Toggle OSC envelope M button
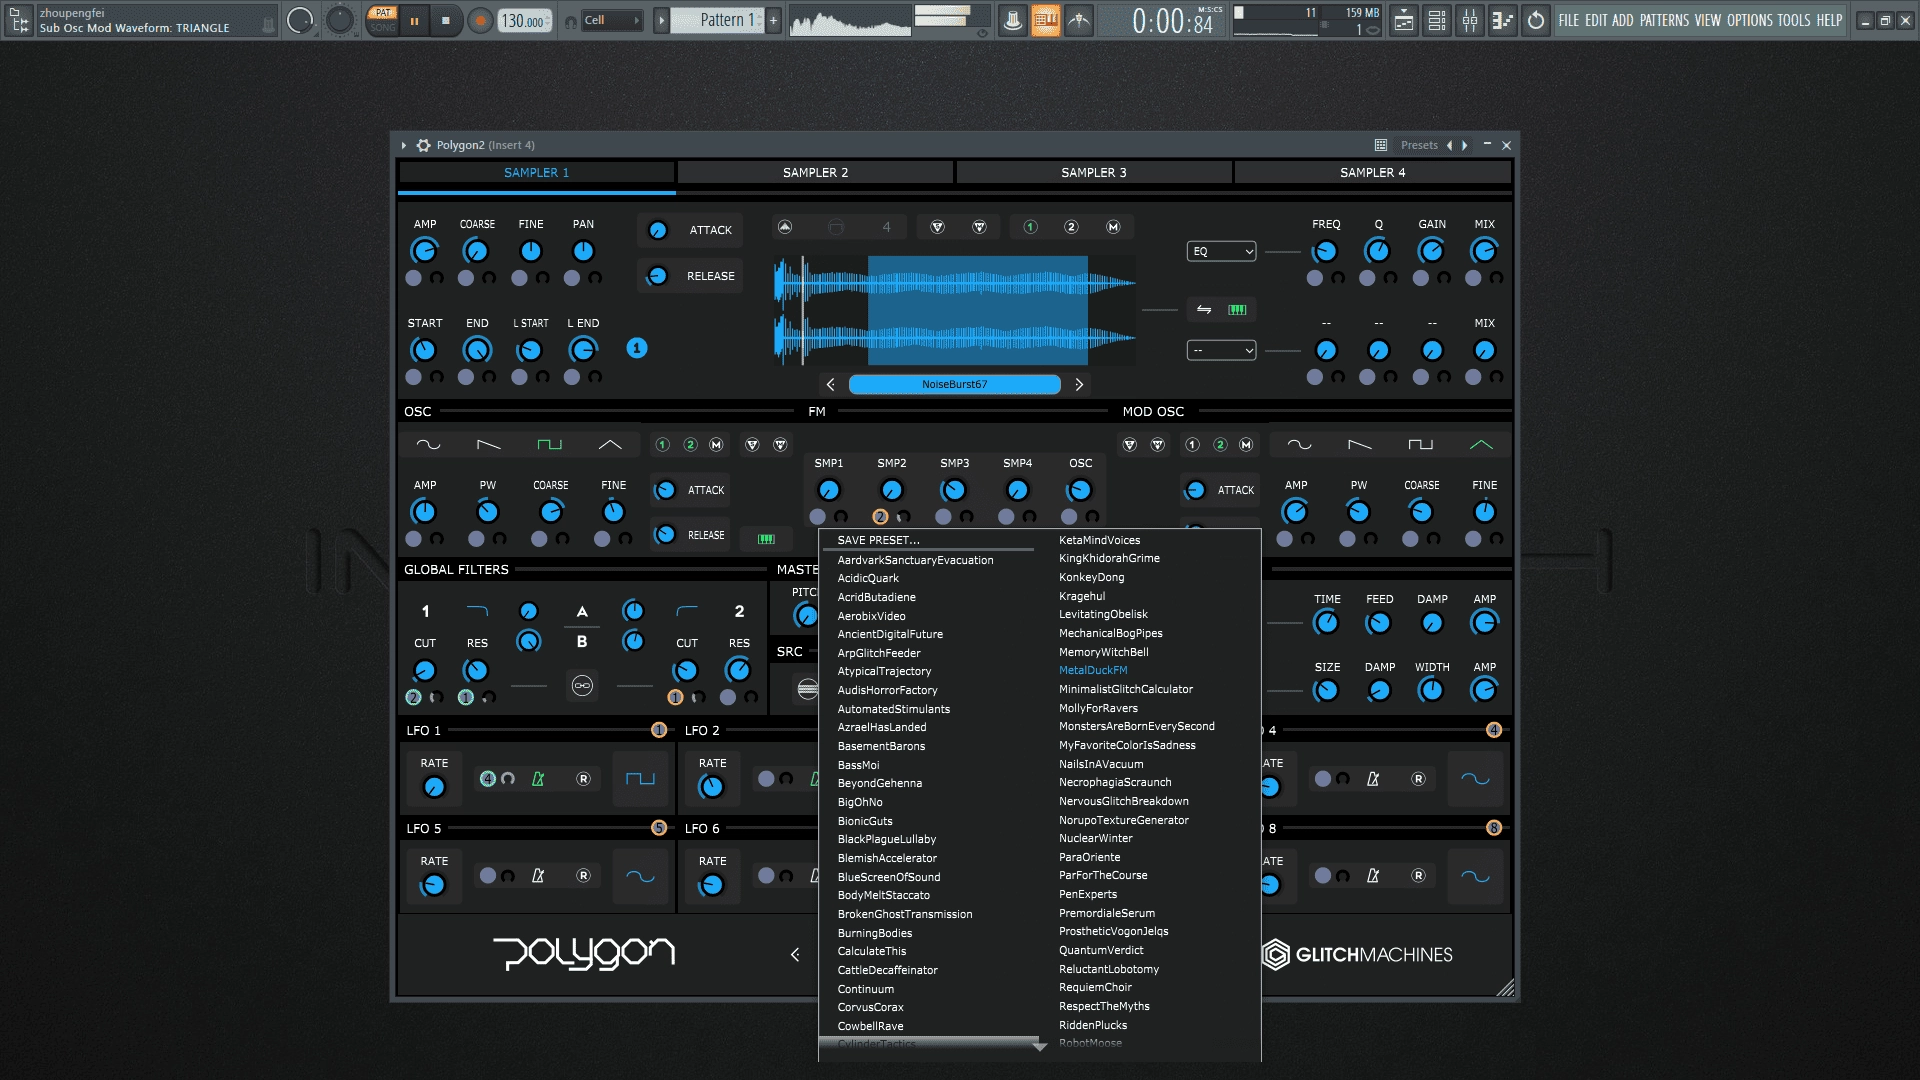Viewport: 1920px width, 1080px height. tap(716, 445)
